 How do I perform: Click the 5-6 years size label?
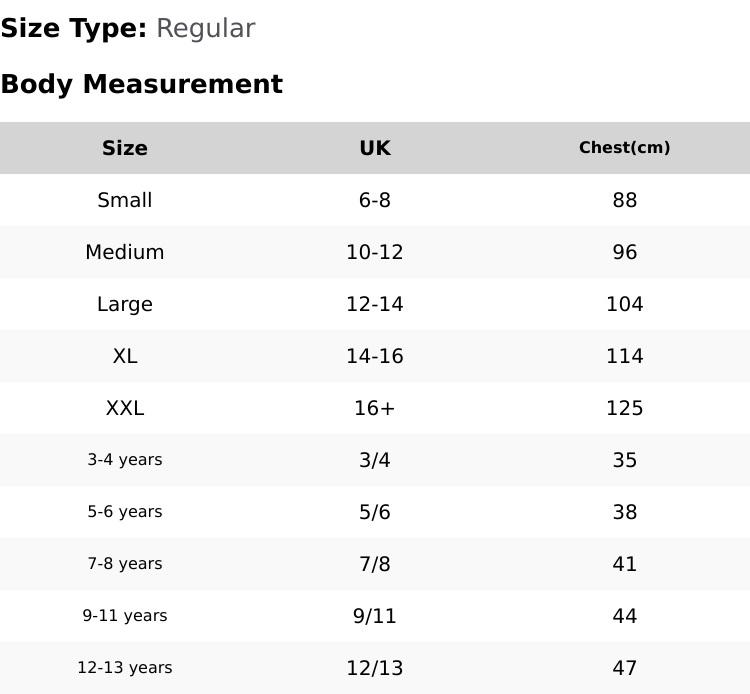125,512
